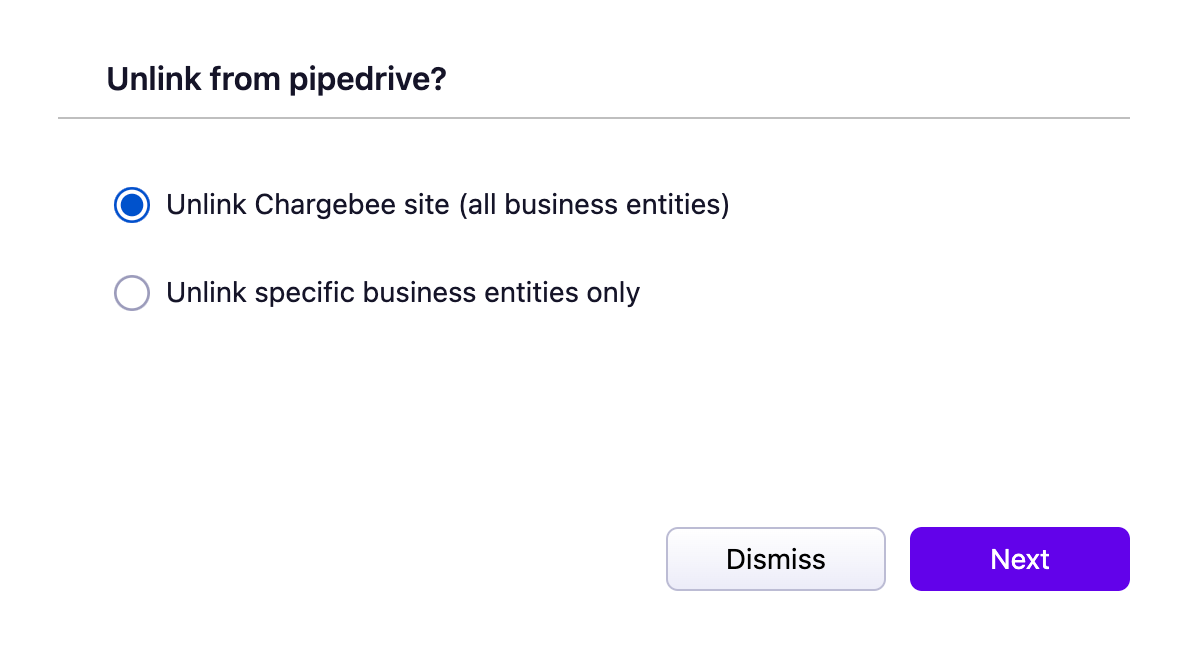Select the Unlink Chargebee site radio button
This screenshot has width=1186, height=646.
point(132,205)
